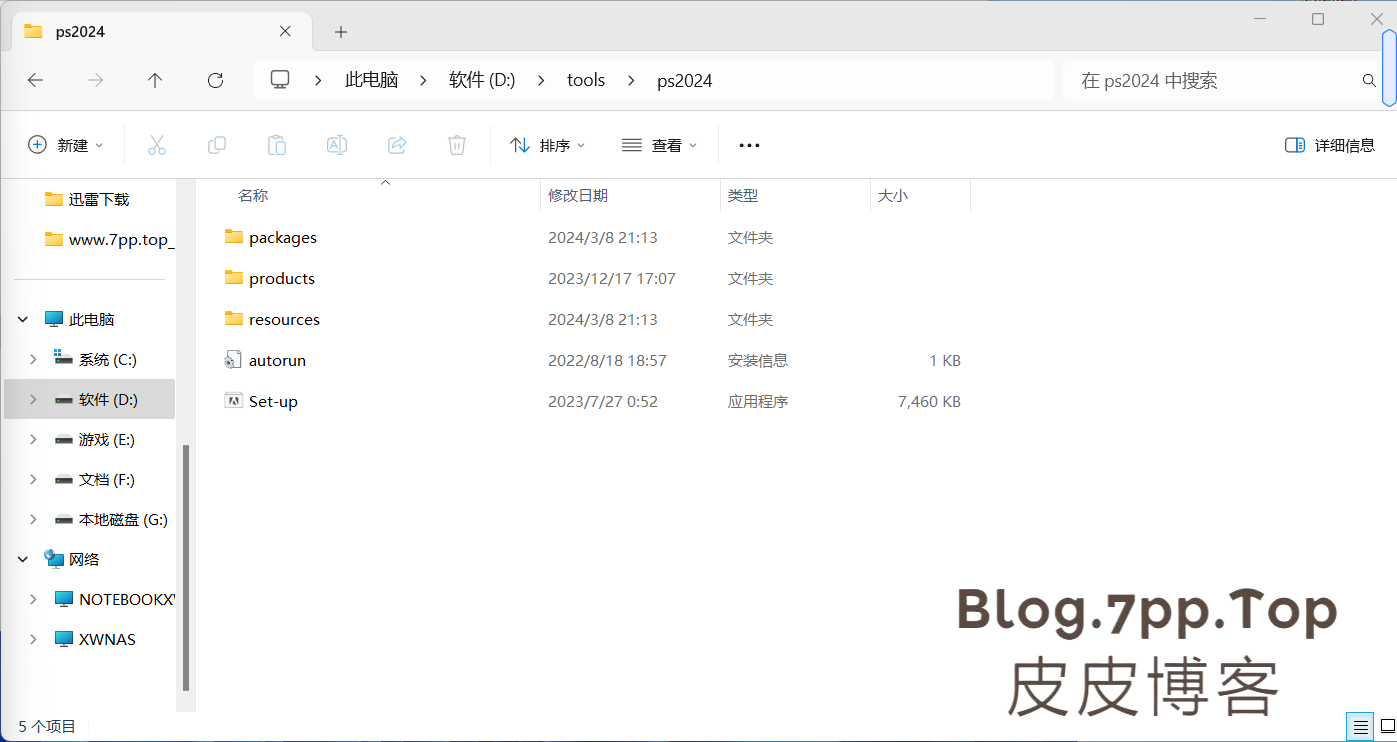The width and height of the screenshot is (1397, 742).
Task: Click the search magnifier icon
Action: pyautogui.click(x=1369, y=81)
